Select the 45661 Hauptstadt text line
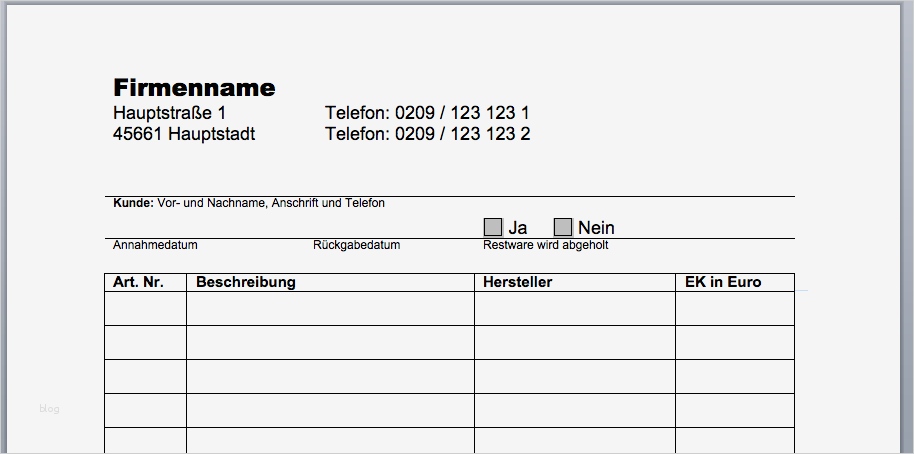The width and height of the screenshot is (914, 454). pyautogui.click(x=184, y=134)
